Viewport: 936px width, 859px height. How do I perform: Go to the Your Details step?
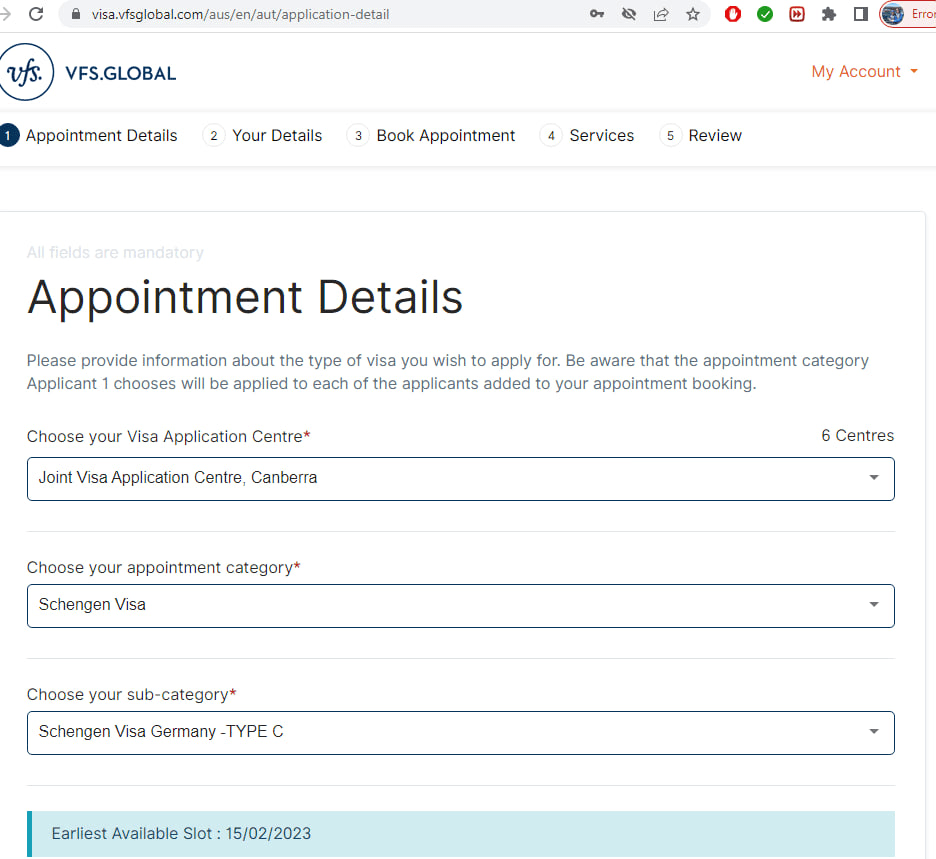(x=263, y=136)
